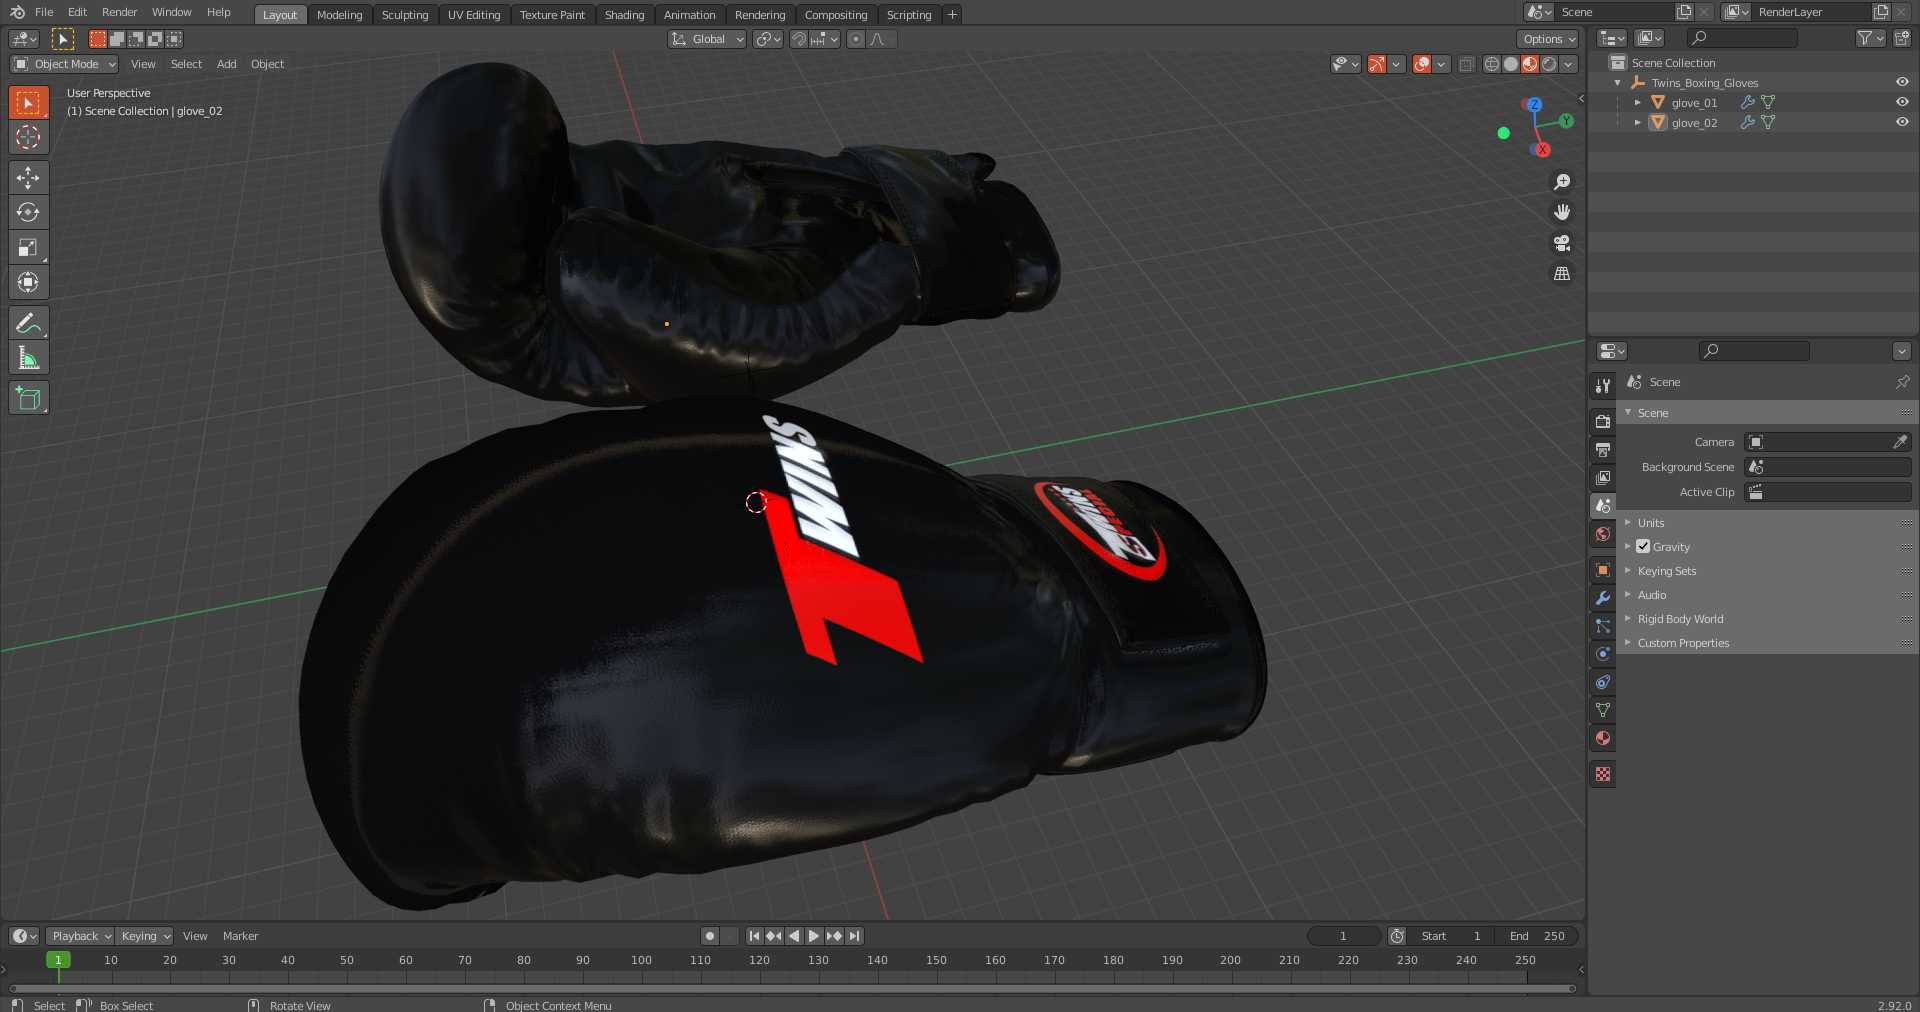This screenshot has height=1012, width=1920.
Task: Open Modifier properties tab
Action: pos(1603,597)
